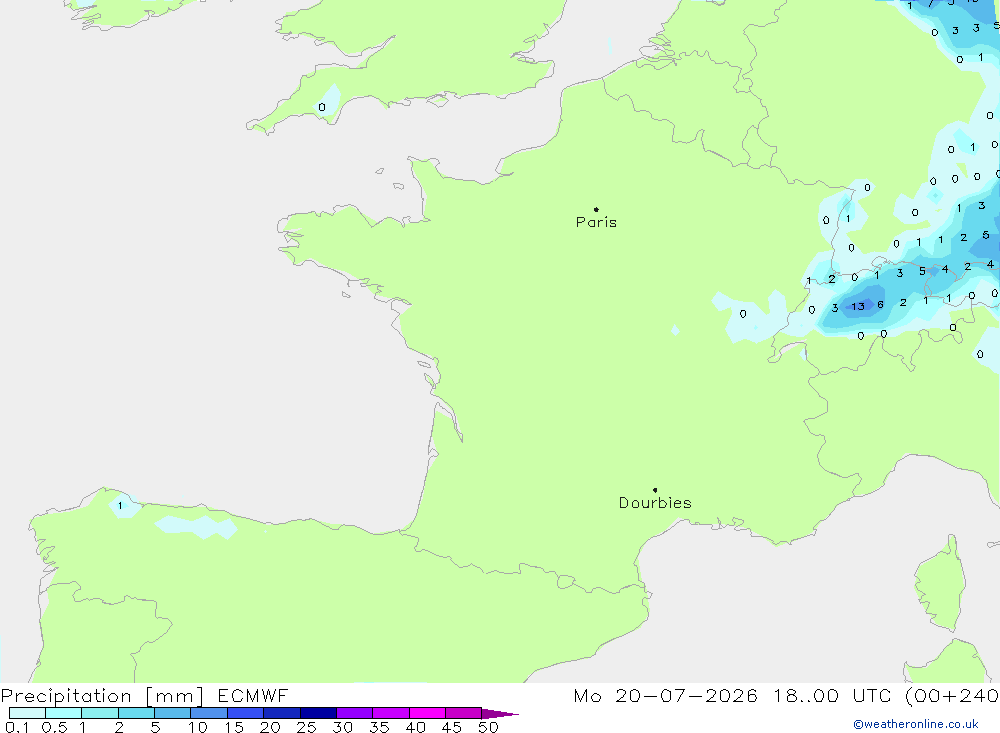Click the 50 legend scale label
This screenshot has width=1000, height=733.
coord(488,727)
